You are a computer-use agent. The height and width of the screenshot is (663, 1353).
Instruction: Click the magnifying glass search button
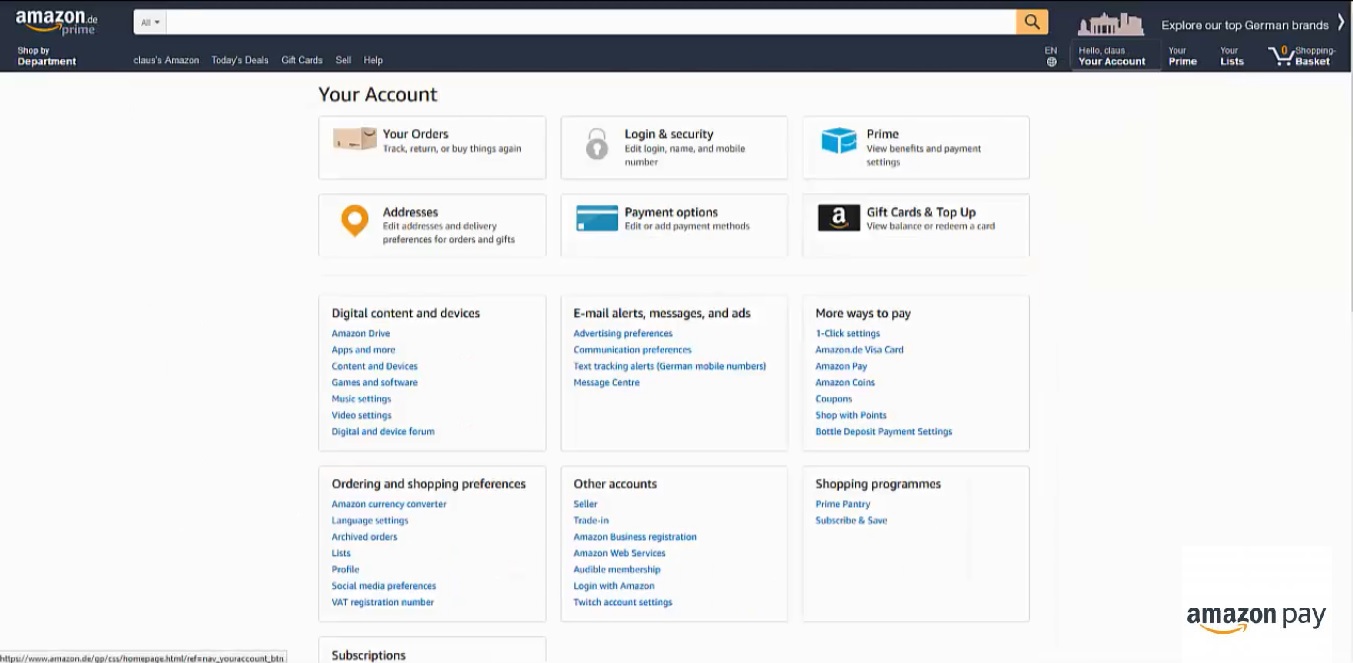pyautogui.click(x=1031, y=22)
